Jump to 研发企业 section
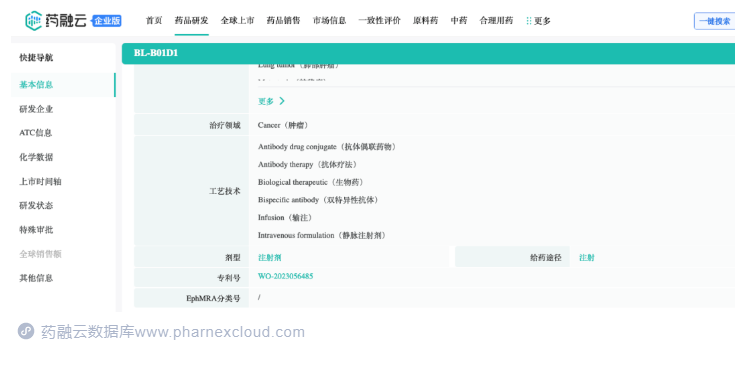This screenshot has height=378, width=749. click(36, 109)
